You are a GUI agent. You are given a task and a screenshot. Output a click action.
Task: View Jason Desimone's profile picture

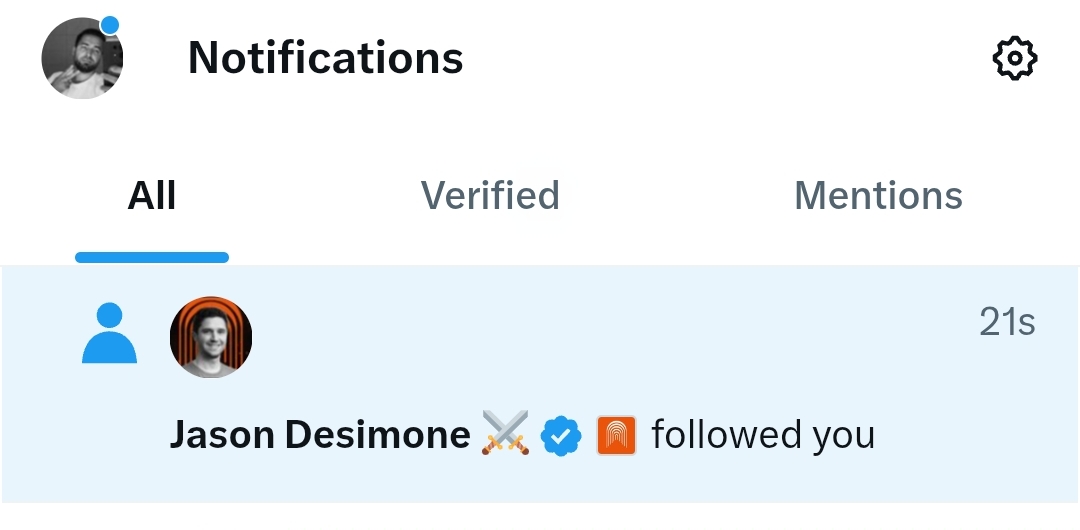tap(210, 337)
